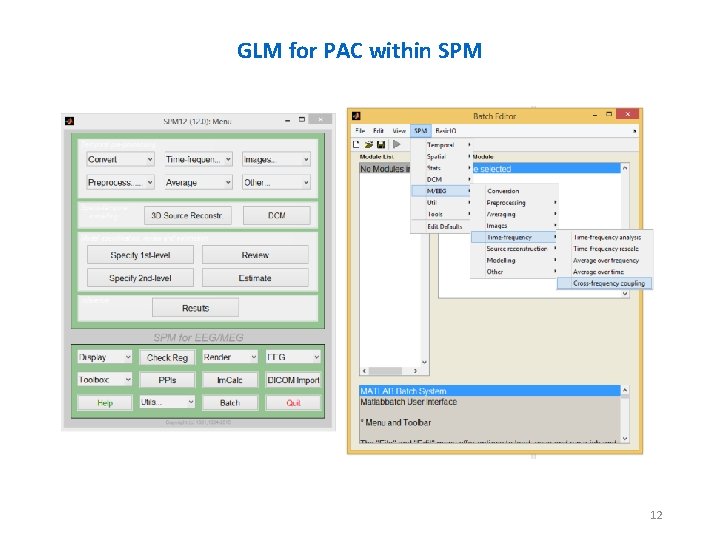The height and width of the screenshot is (540, 720).
Task: Open the Display dropdown
Action: 105,357
